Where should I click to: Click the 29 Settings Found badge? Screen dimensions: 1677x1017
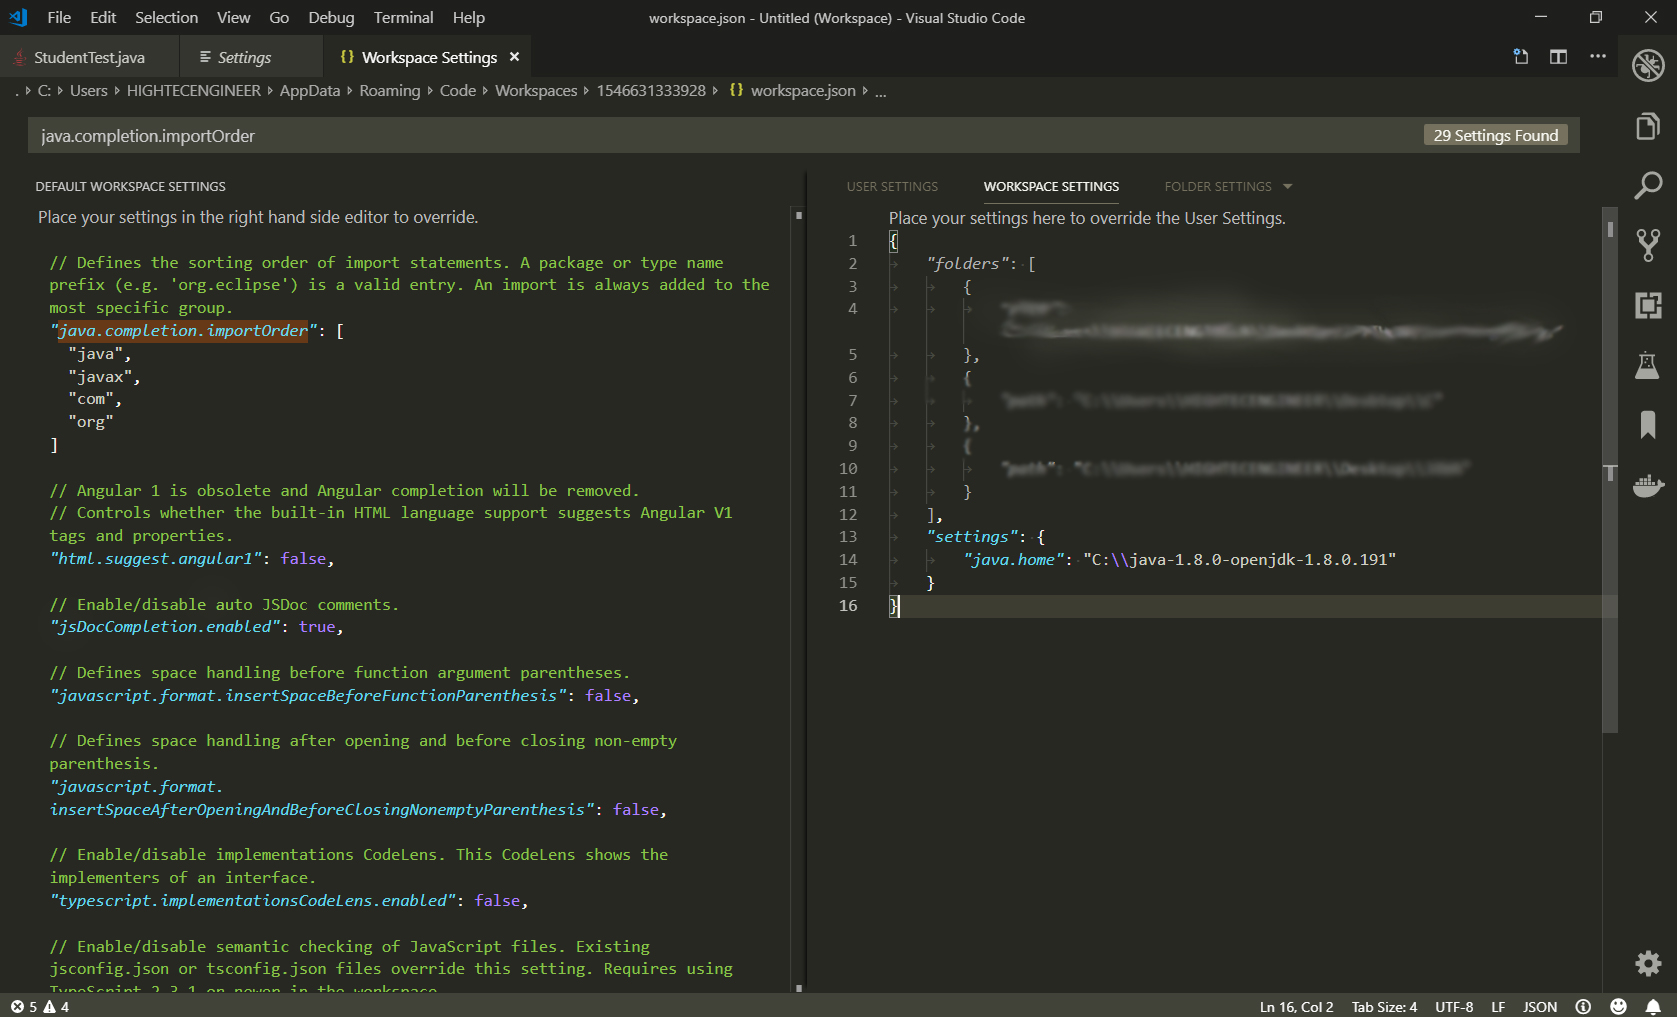pyautogui.click(x=1495, y=135)
